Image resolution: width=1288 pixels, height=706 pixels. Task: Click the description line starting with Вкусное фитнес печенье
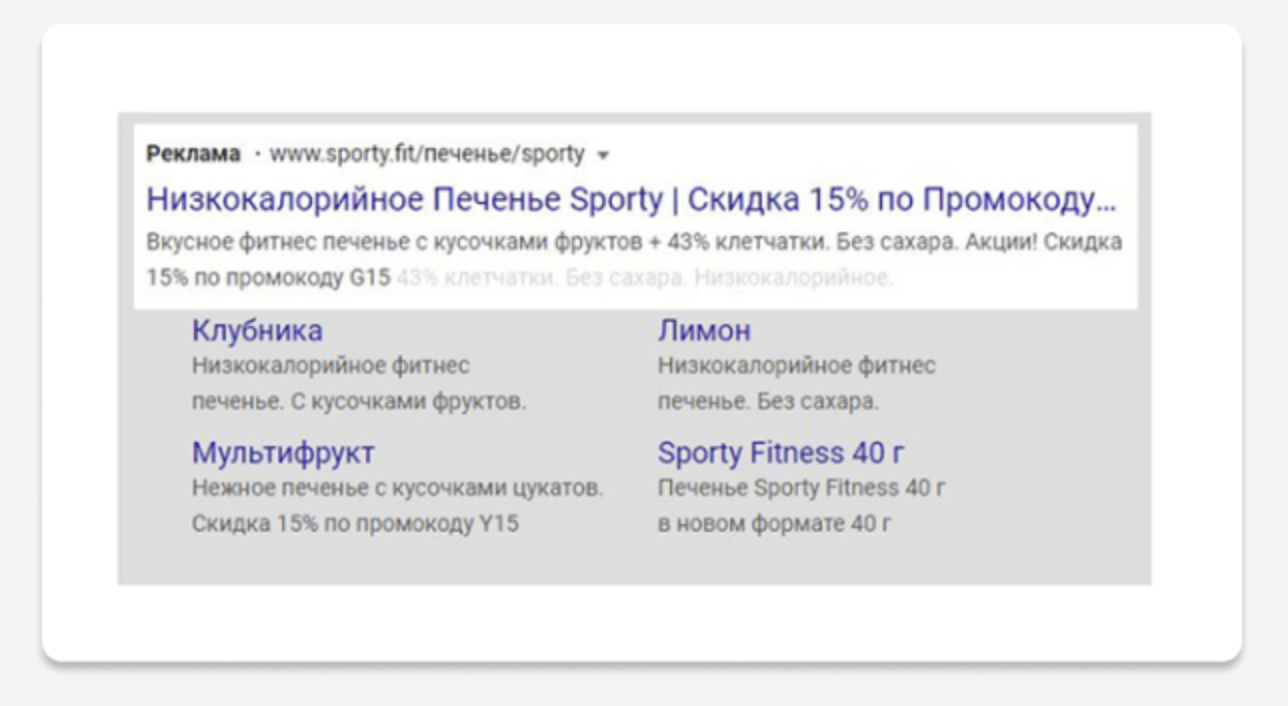tap(634, 242)
